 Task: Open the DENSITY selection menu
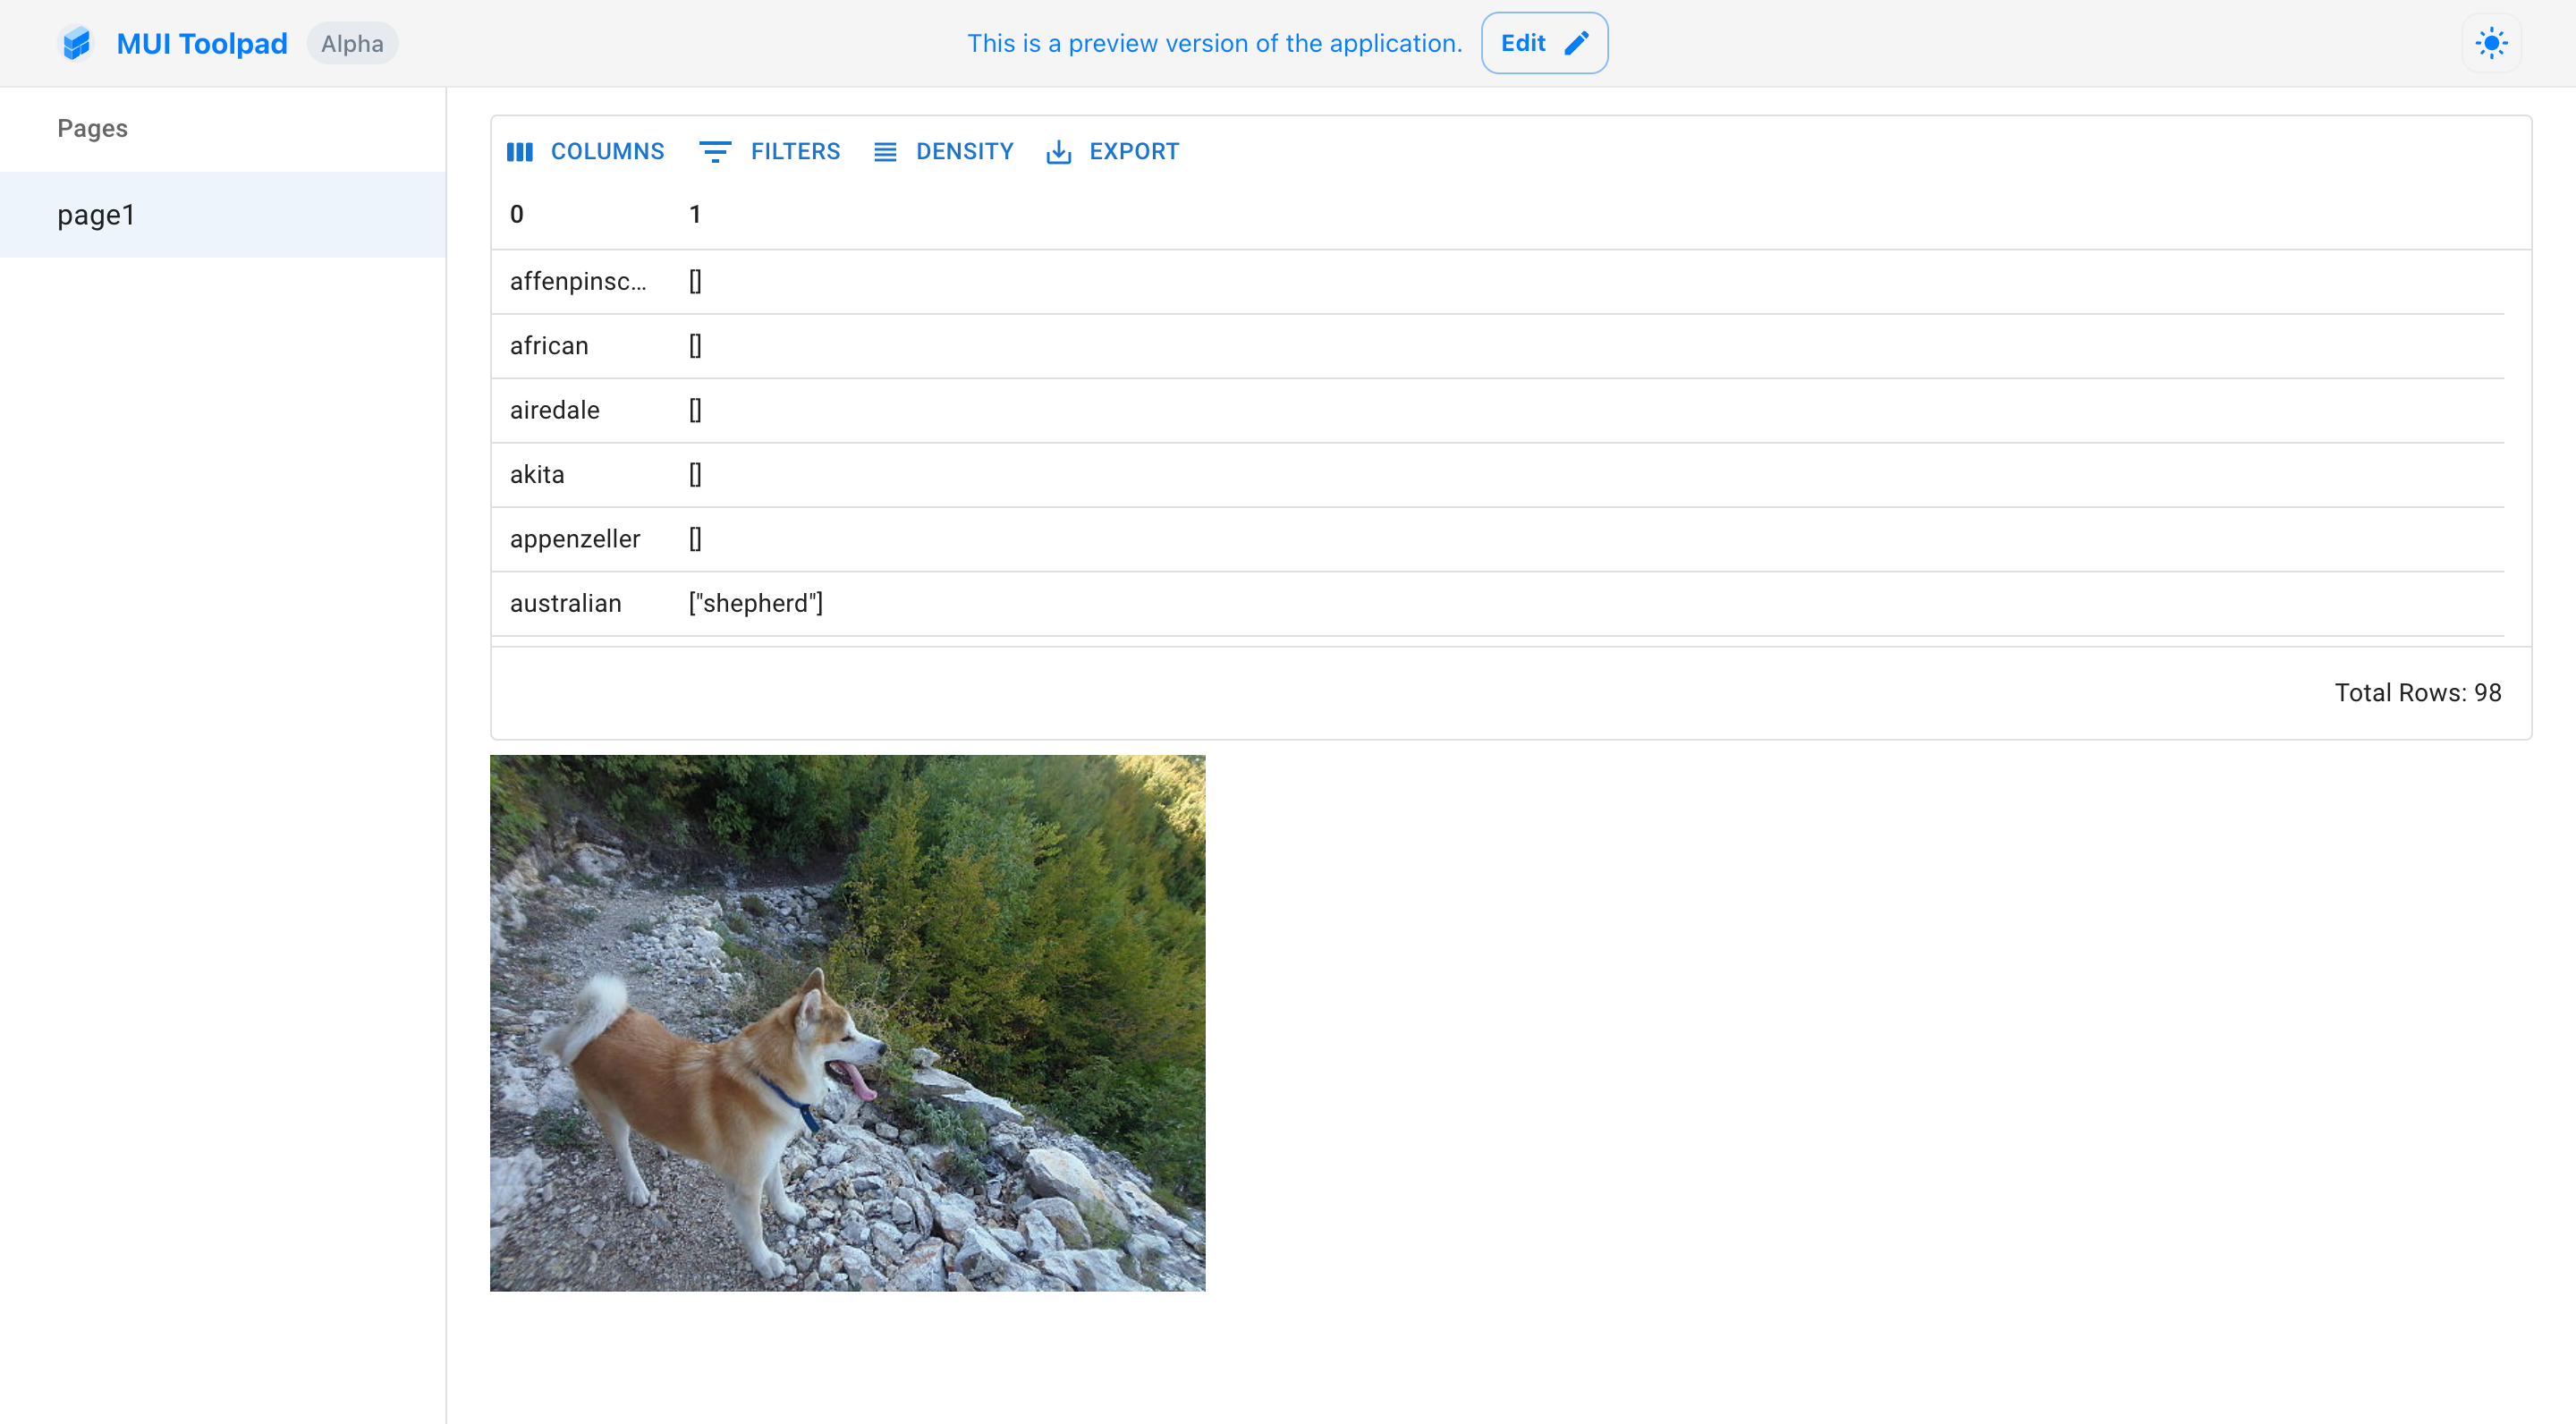[x=964, y=151]
